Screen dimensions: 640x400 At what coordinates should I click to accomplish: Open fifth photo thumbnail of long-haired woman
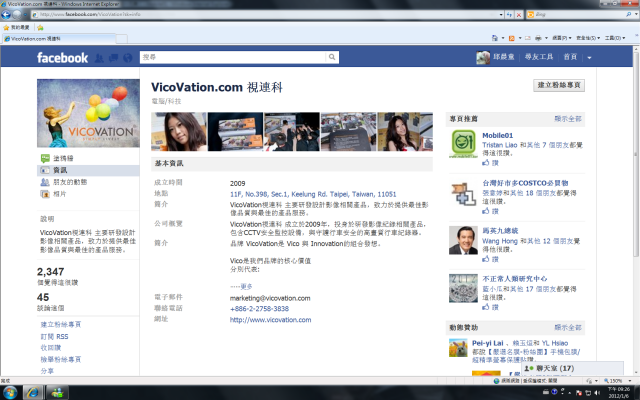click(405, 132)
